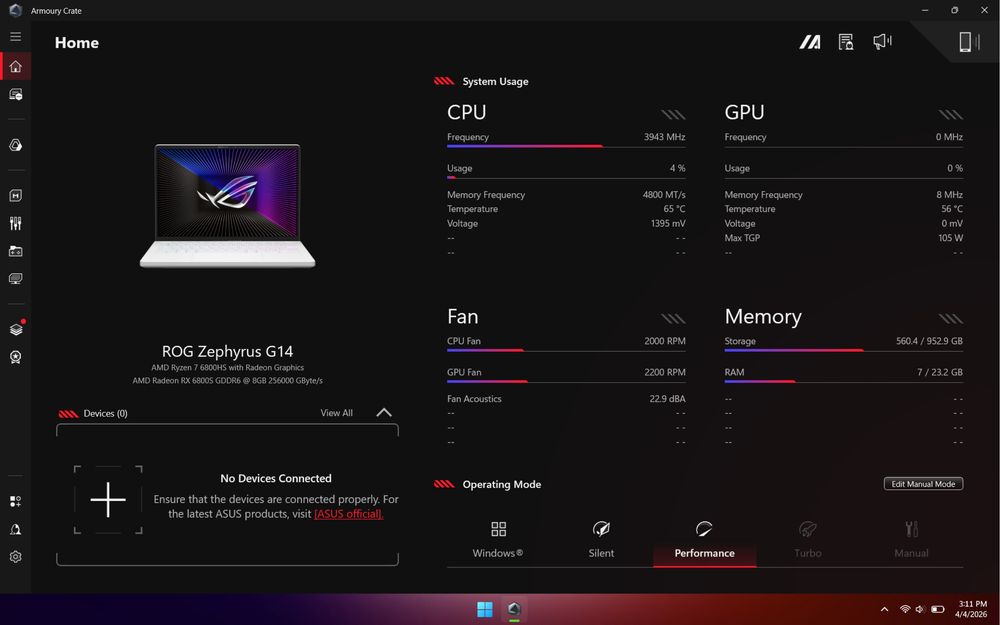
Task: Click the Manual mode tools icon
Action: click(911, 529)
